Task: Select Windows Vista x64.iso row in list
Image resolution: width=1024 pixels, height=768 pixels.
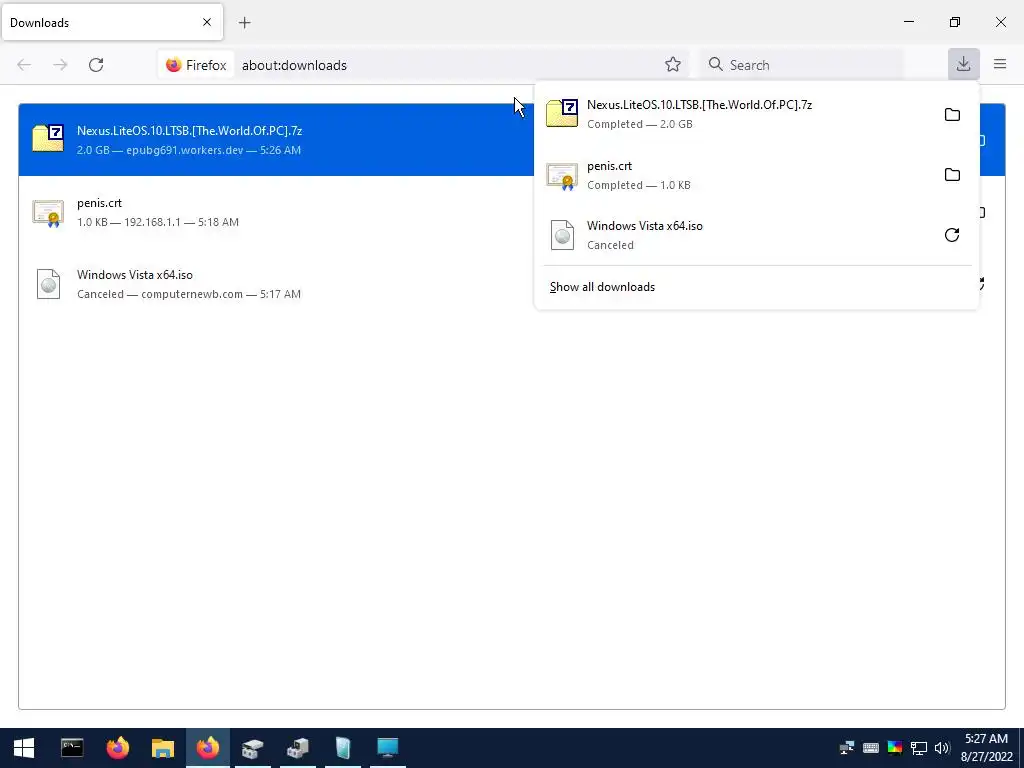Action: [x=276, y=284]
